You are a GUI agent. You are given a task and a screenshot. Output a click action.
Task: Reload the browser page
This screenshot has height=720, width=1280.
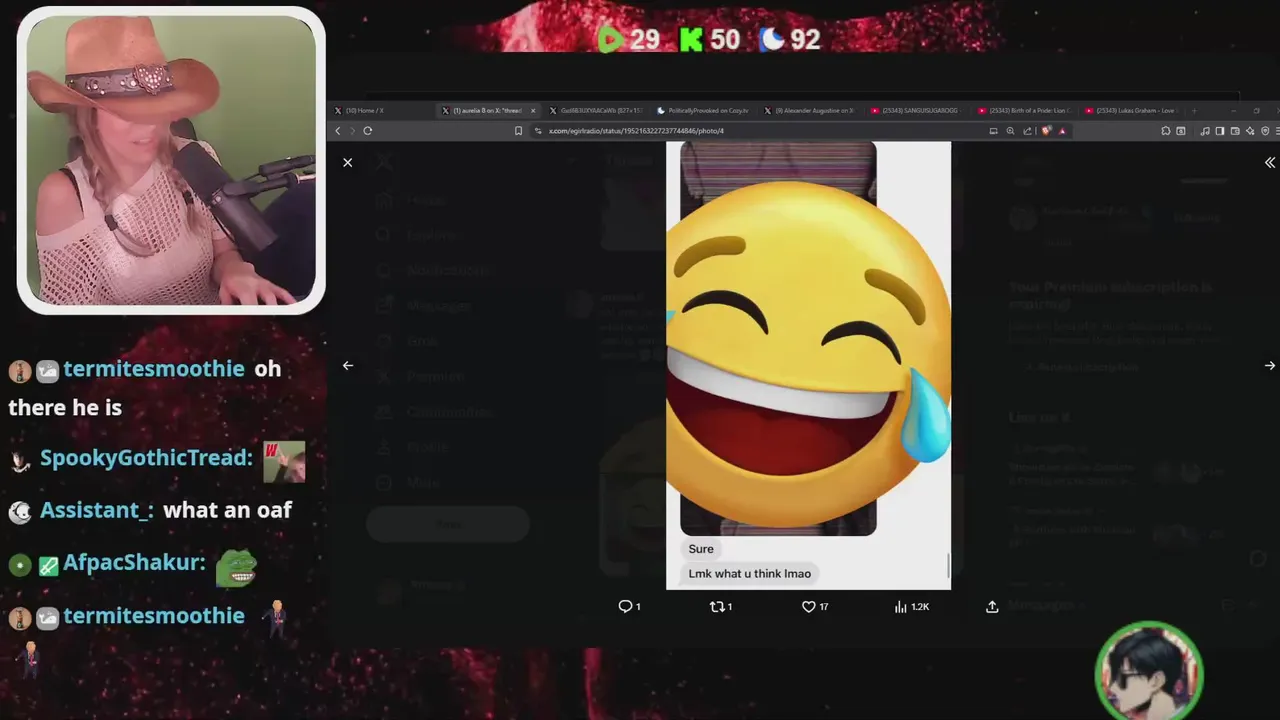[368, 131]
